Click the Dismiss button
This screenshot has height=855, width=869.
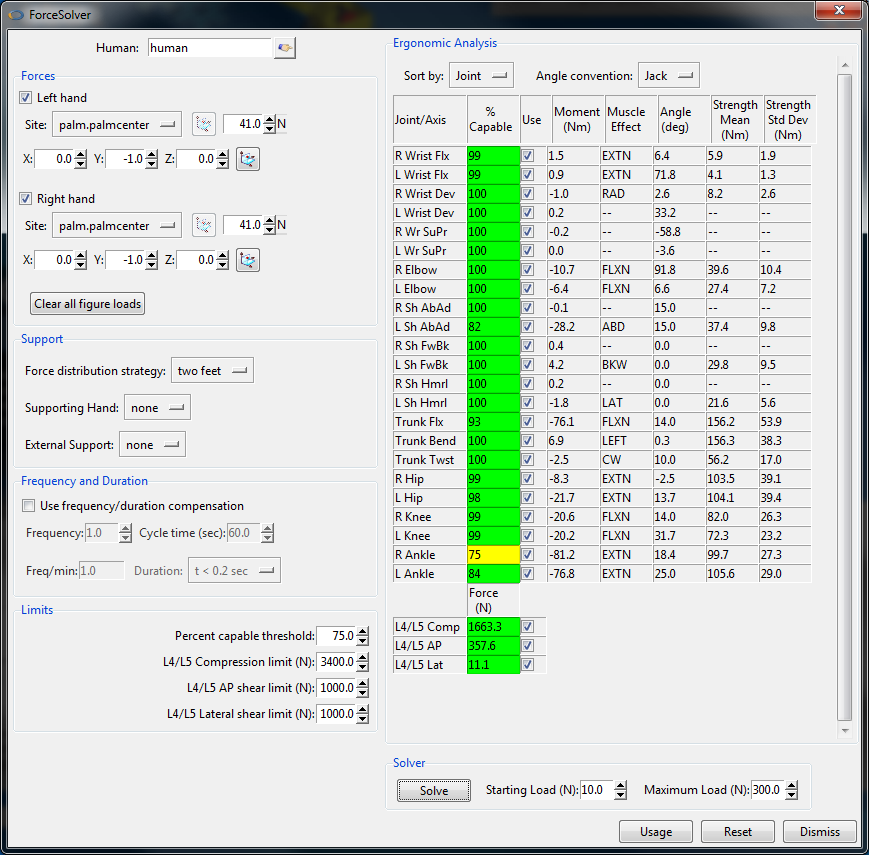(820, 832)
